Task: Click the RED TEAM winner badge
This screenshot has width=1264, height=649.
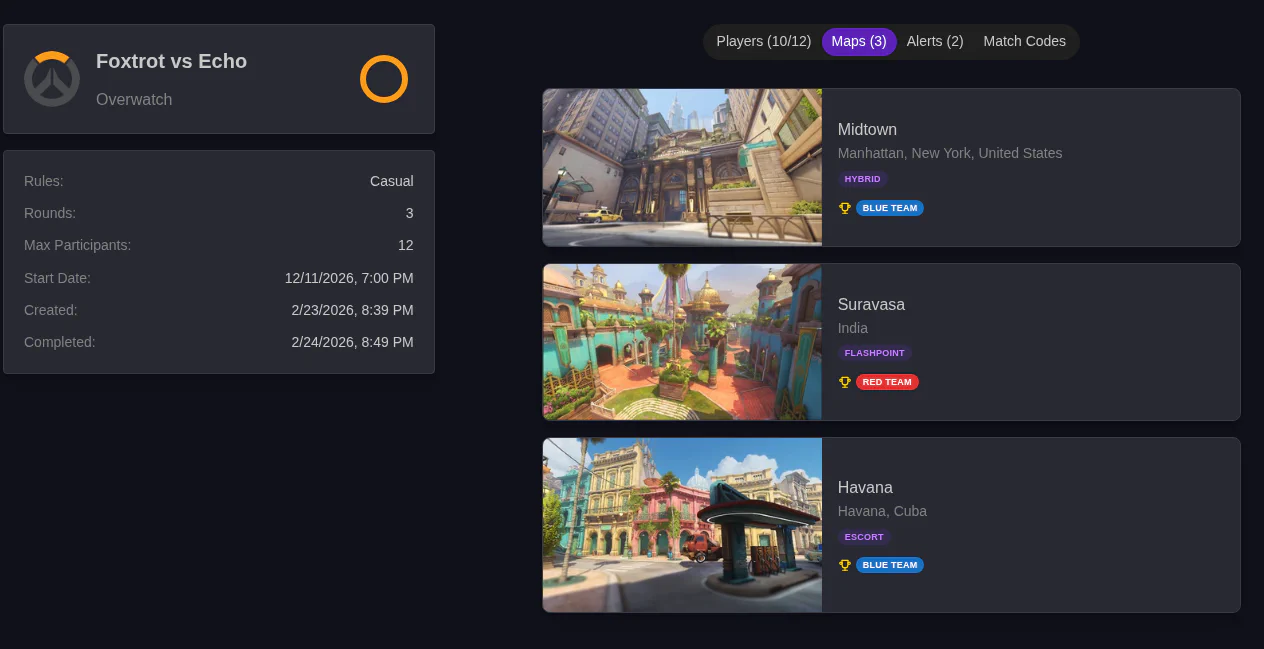Action: click(x=886, y=382)
